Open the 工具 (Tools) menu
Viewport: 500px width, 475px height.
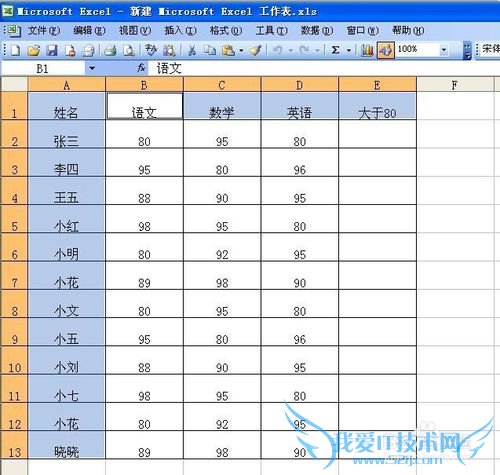(271, 31)
